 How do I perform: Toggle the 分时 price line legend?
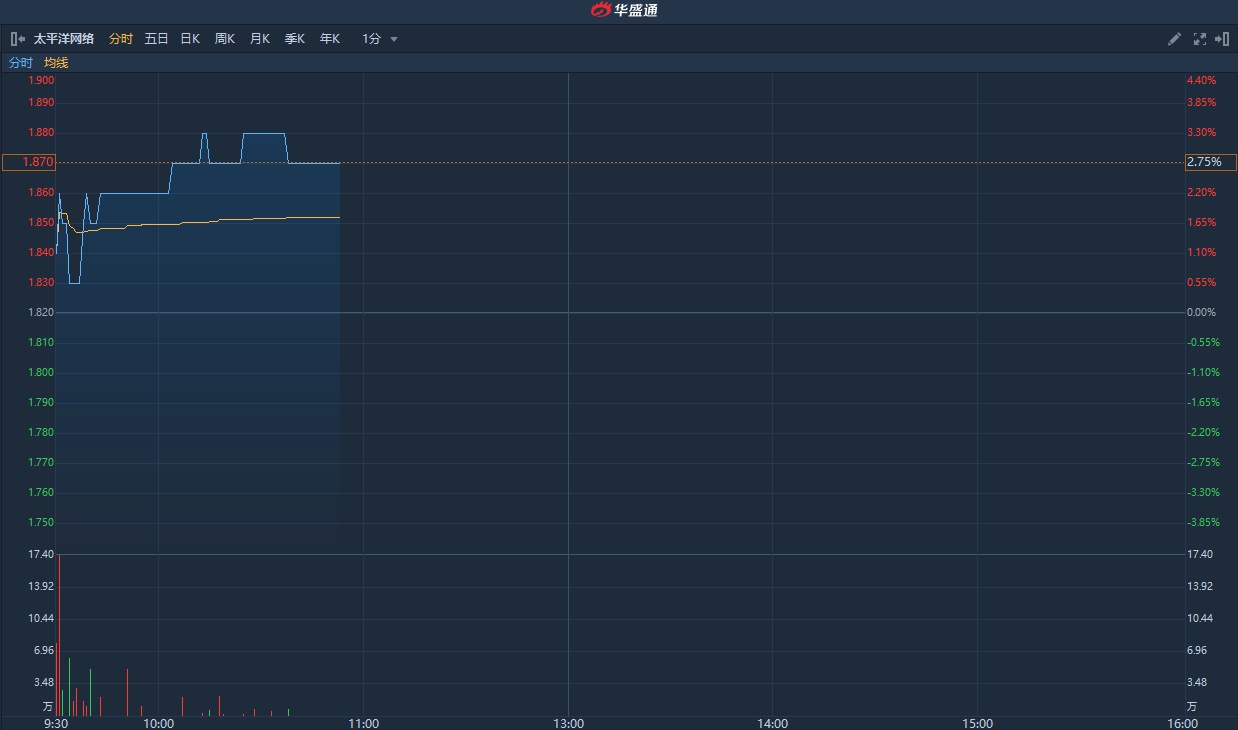tap(21, 63)
